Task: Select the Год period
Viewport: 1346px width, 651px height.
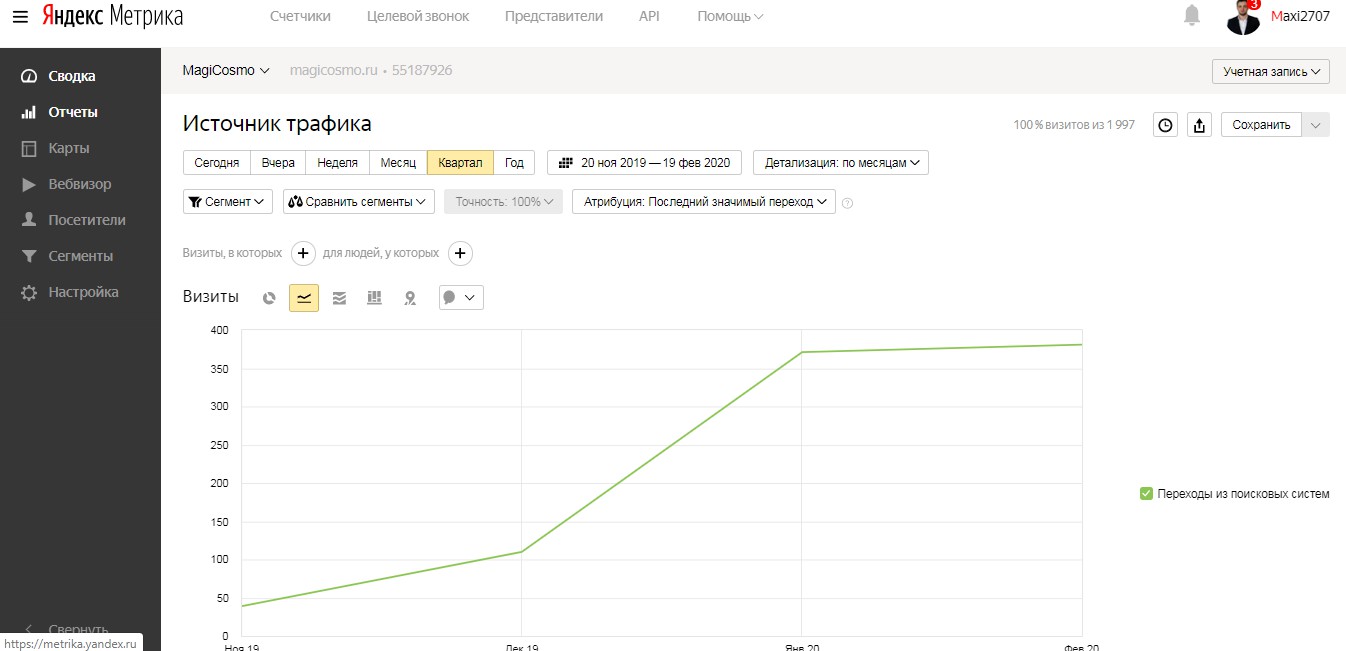Action: (514, 163)
